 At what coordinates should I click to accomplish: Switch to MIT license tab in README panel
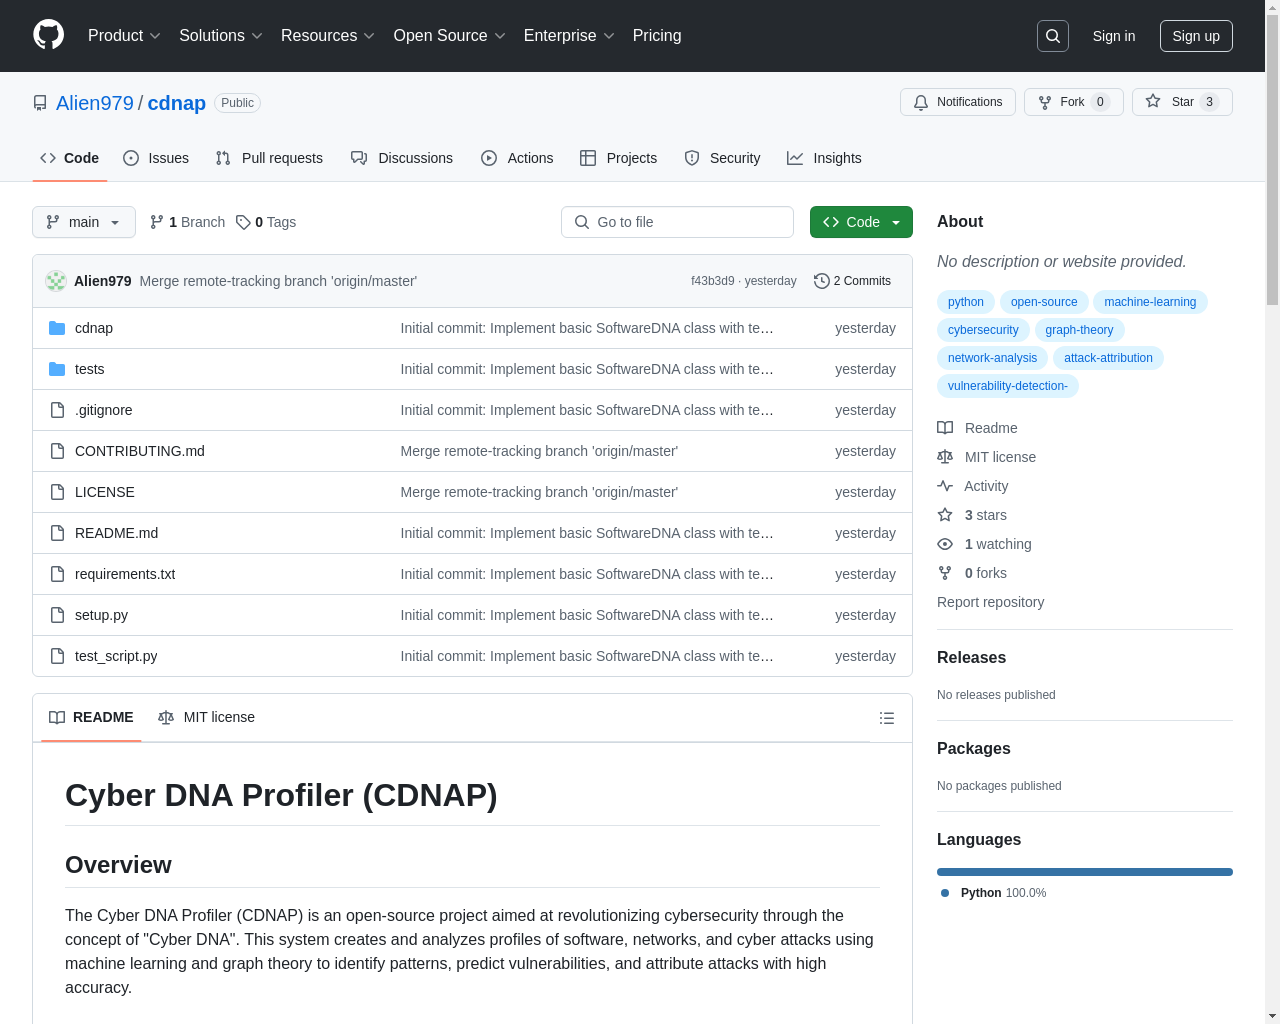pos(206,717)
